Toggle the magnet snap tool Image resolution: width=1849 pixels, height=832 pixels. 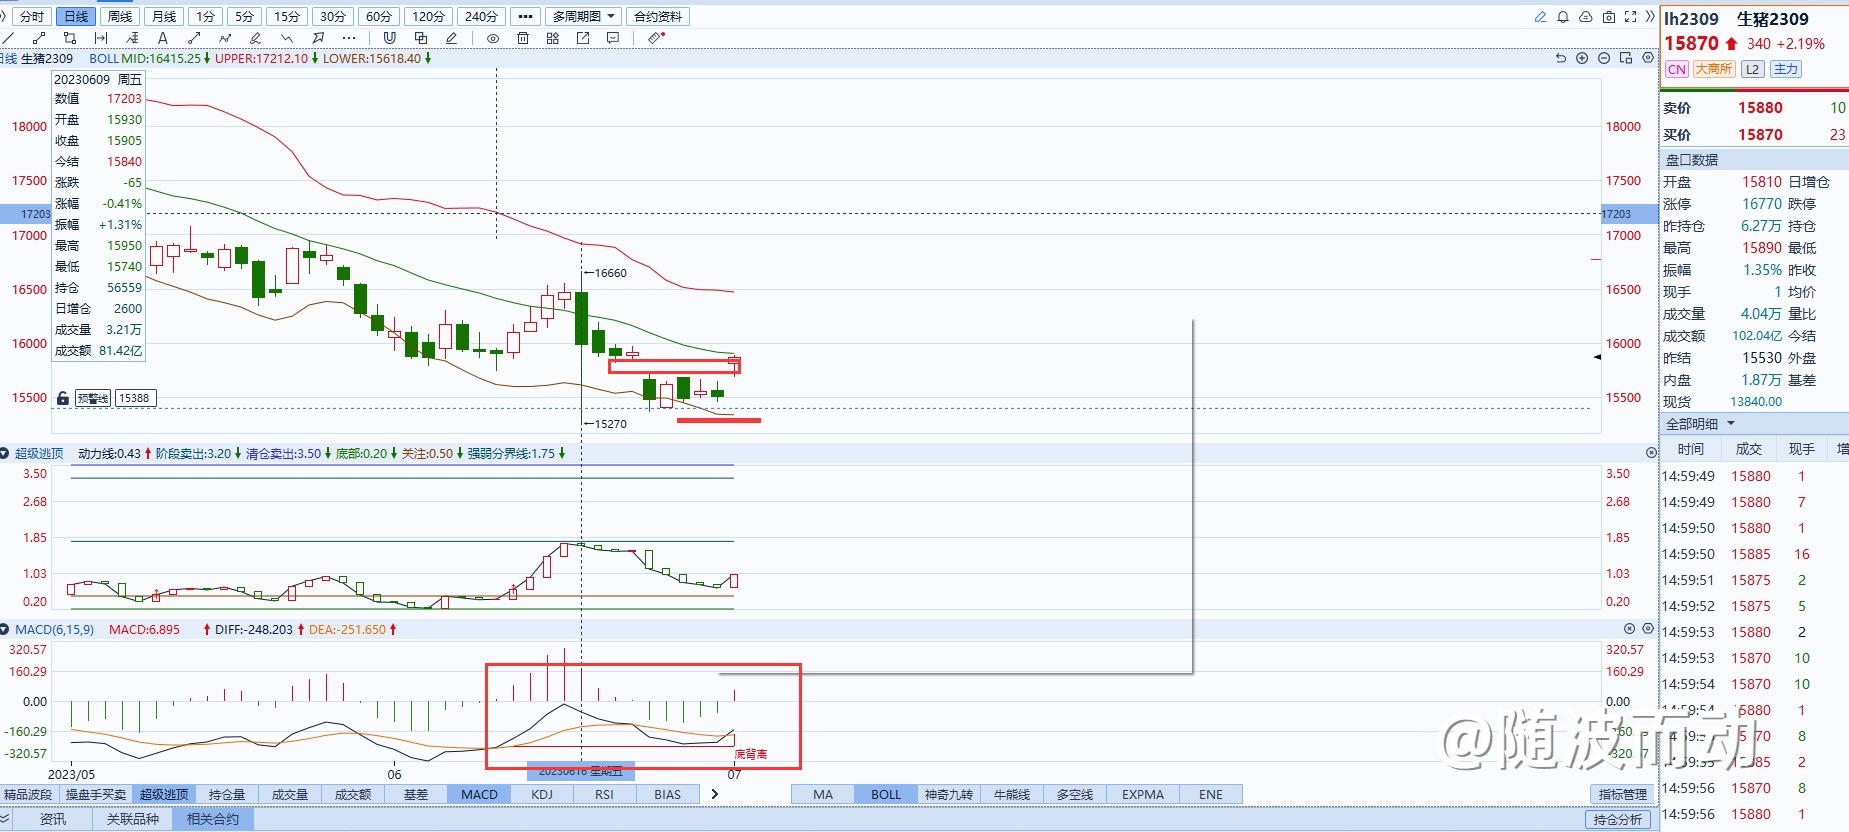(x=389, y=38)
